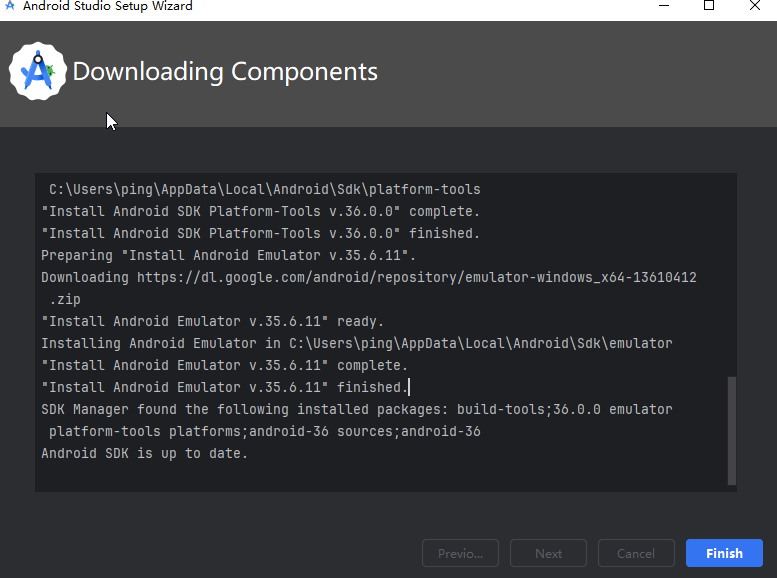Click the emulator download URL line
777x578 pixels.
click(369, 277)
